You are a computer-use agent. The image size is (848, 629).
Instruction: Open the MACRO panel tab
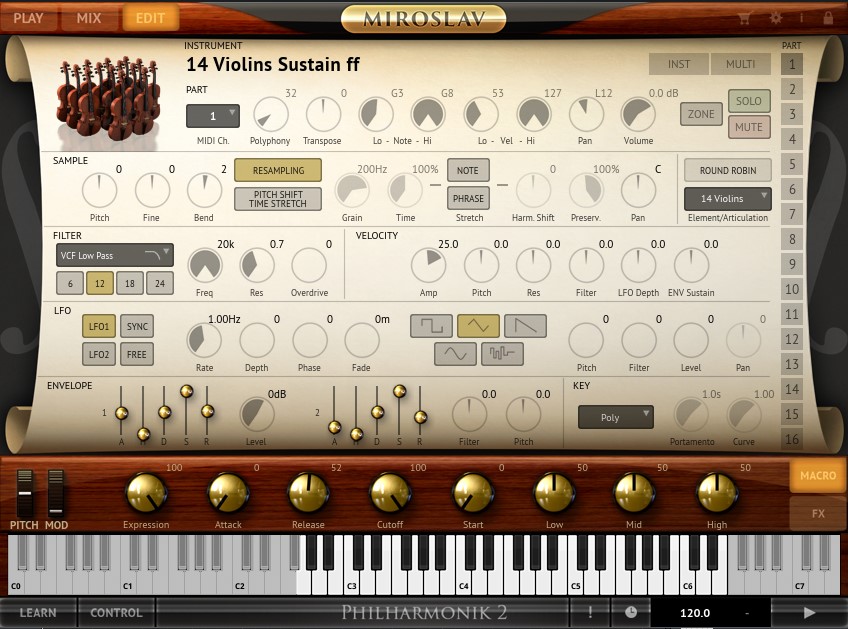tap(818, 475)
